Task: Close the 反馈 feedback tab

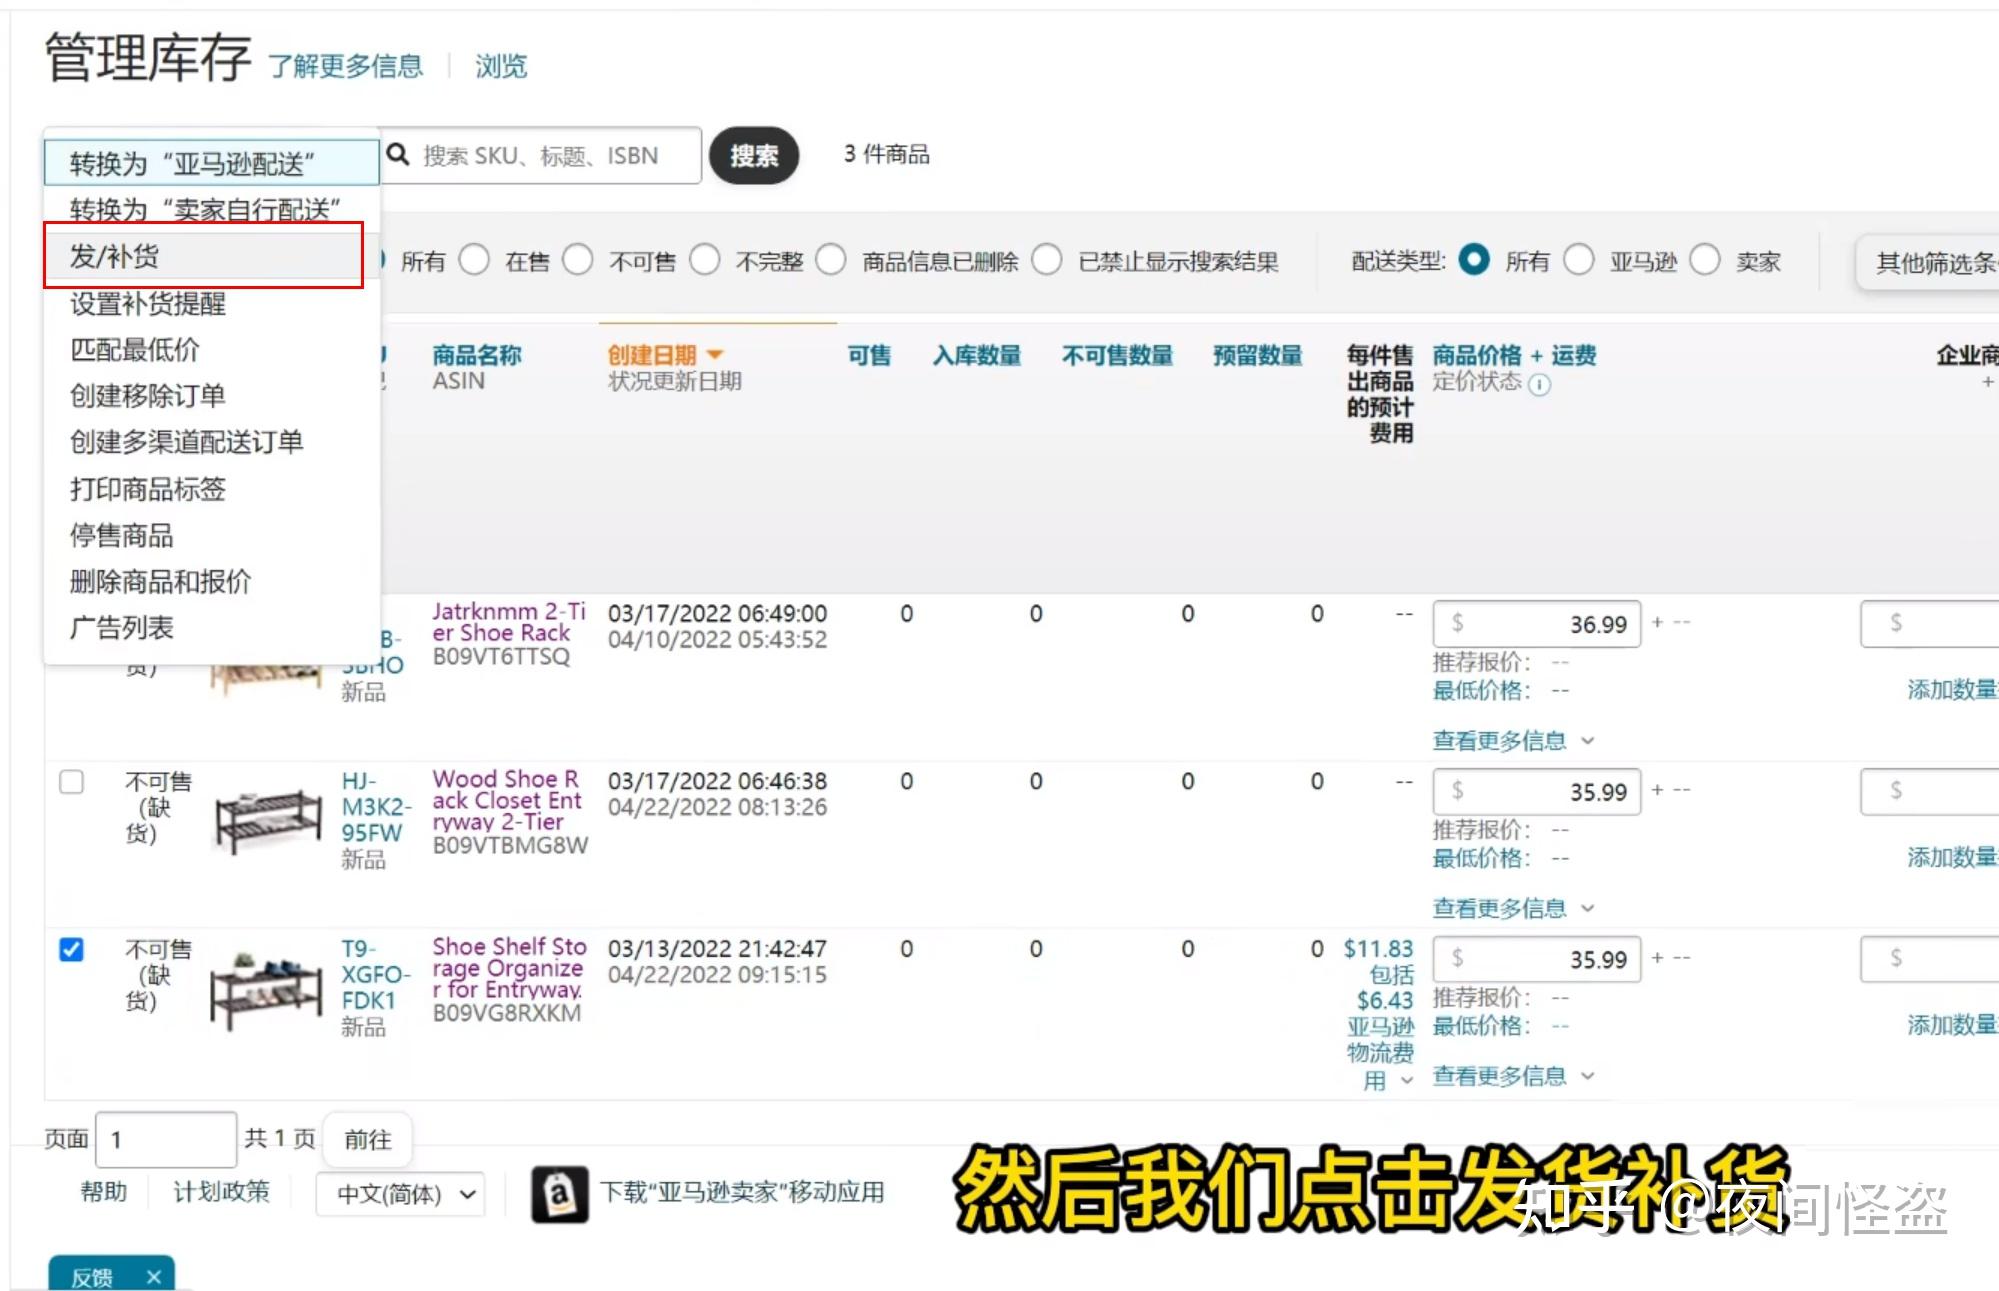Action: point(153,1277)
